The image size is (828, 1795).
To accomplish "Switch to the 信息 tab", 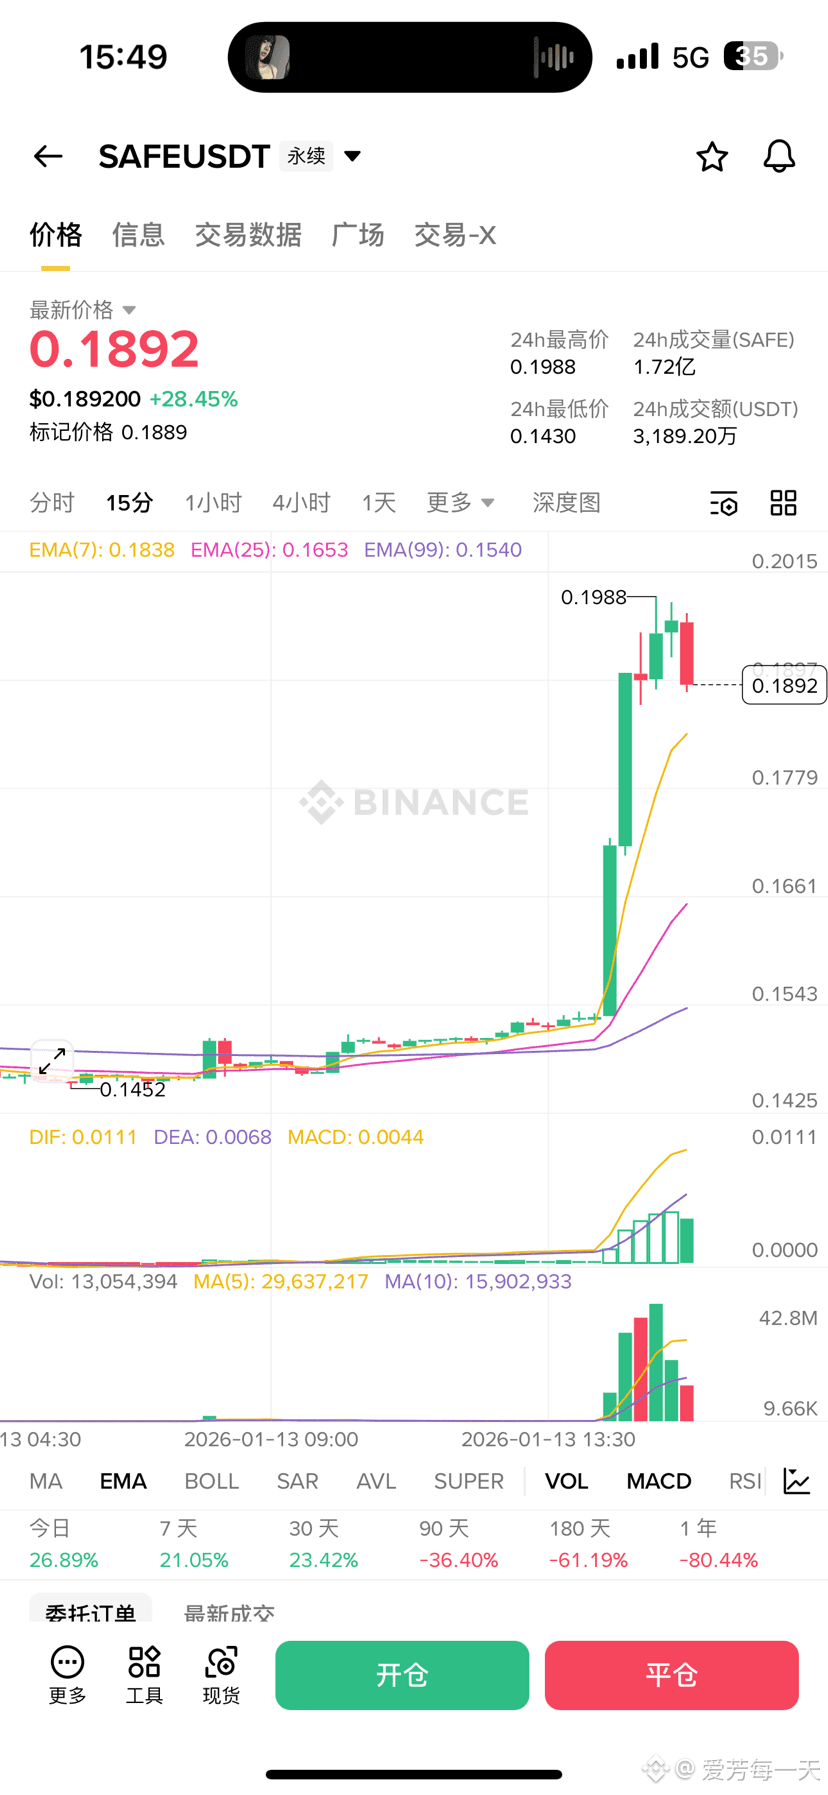I will pyautogui.click(x=138, y=235).
